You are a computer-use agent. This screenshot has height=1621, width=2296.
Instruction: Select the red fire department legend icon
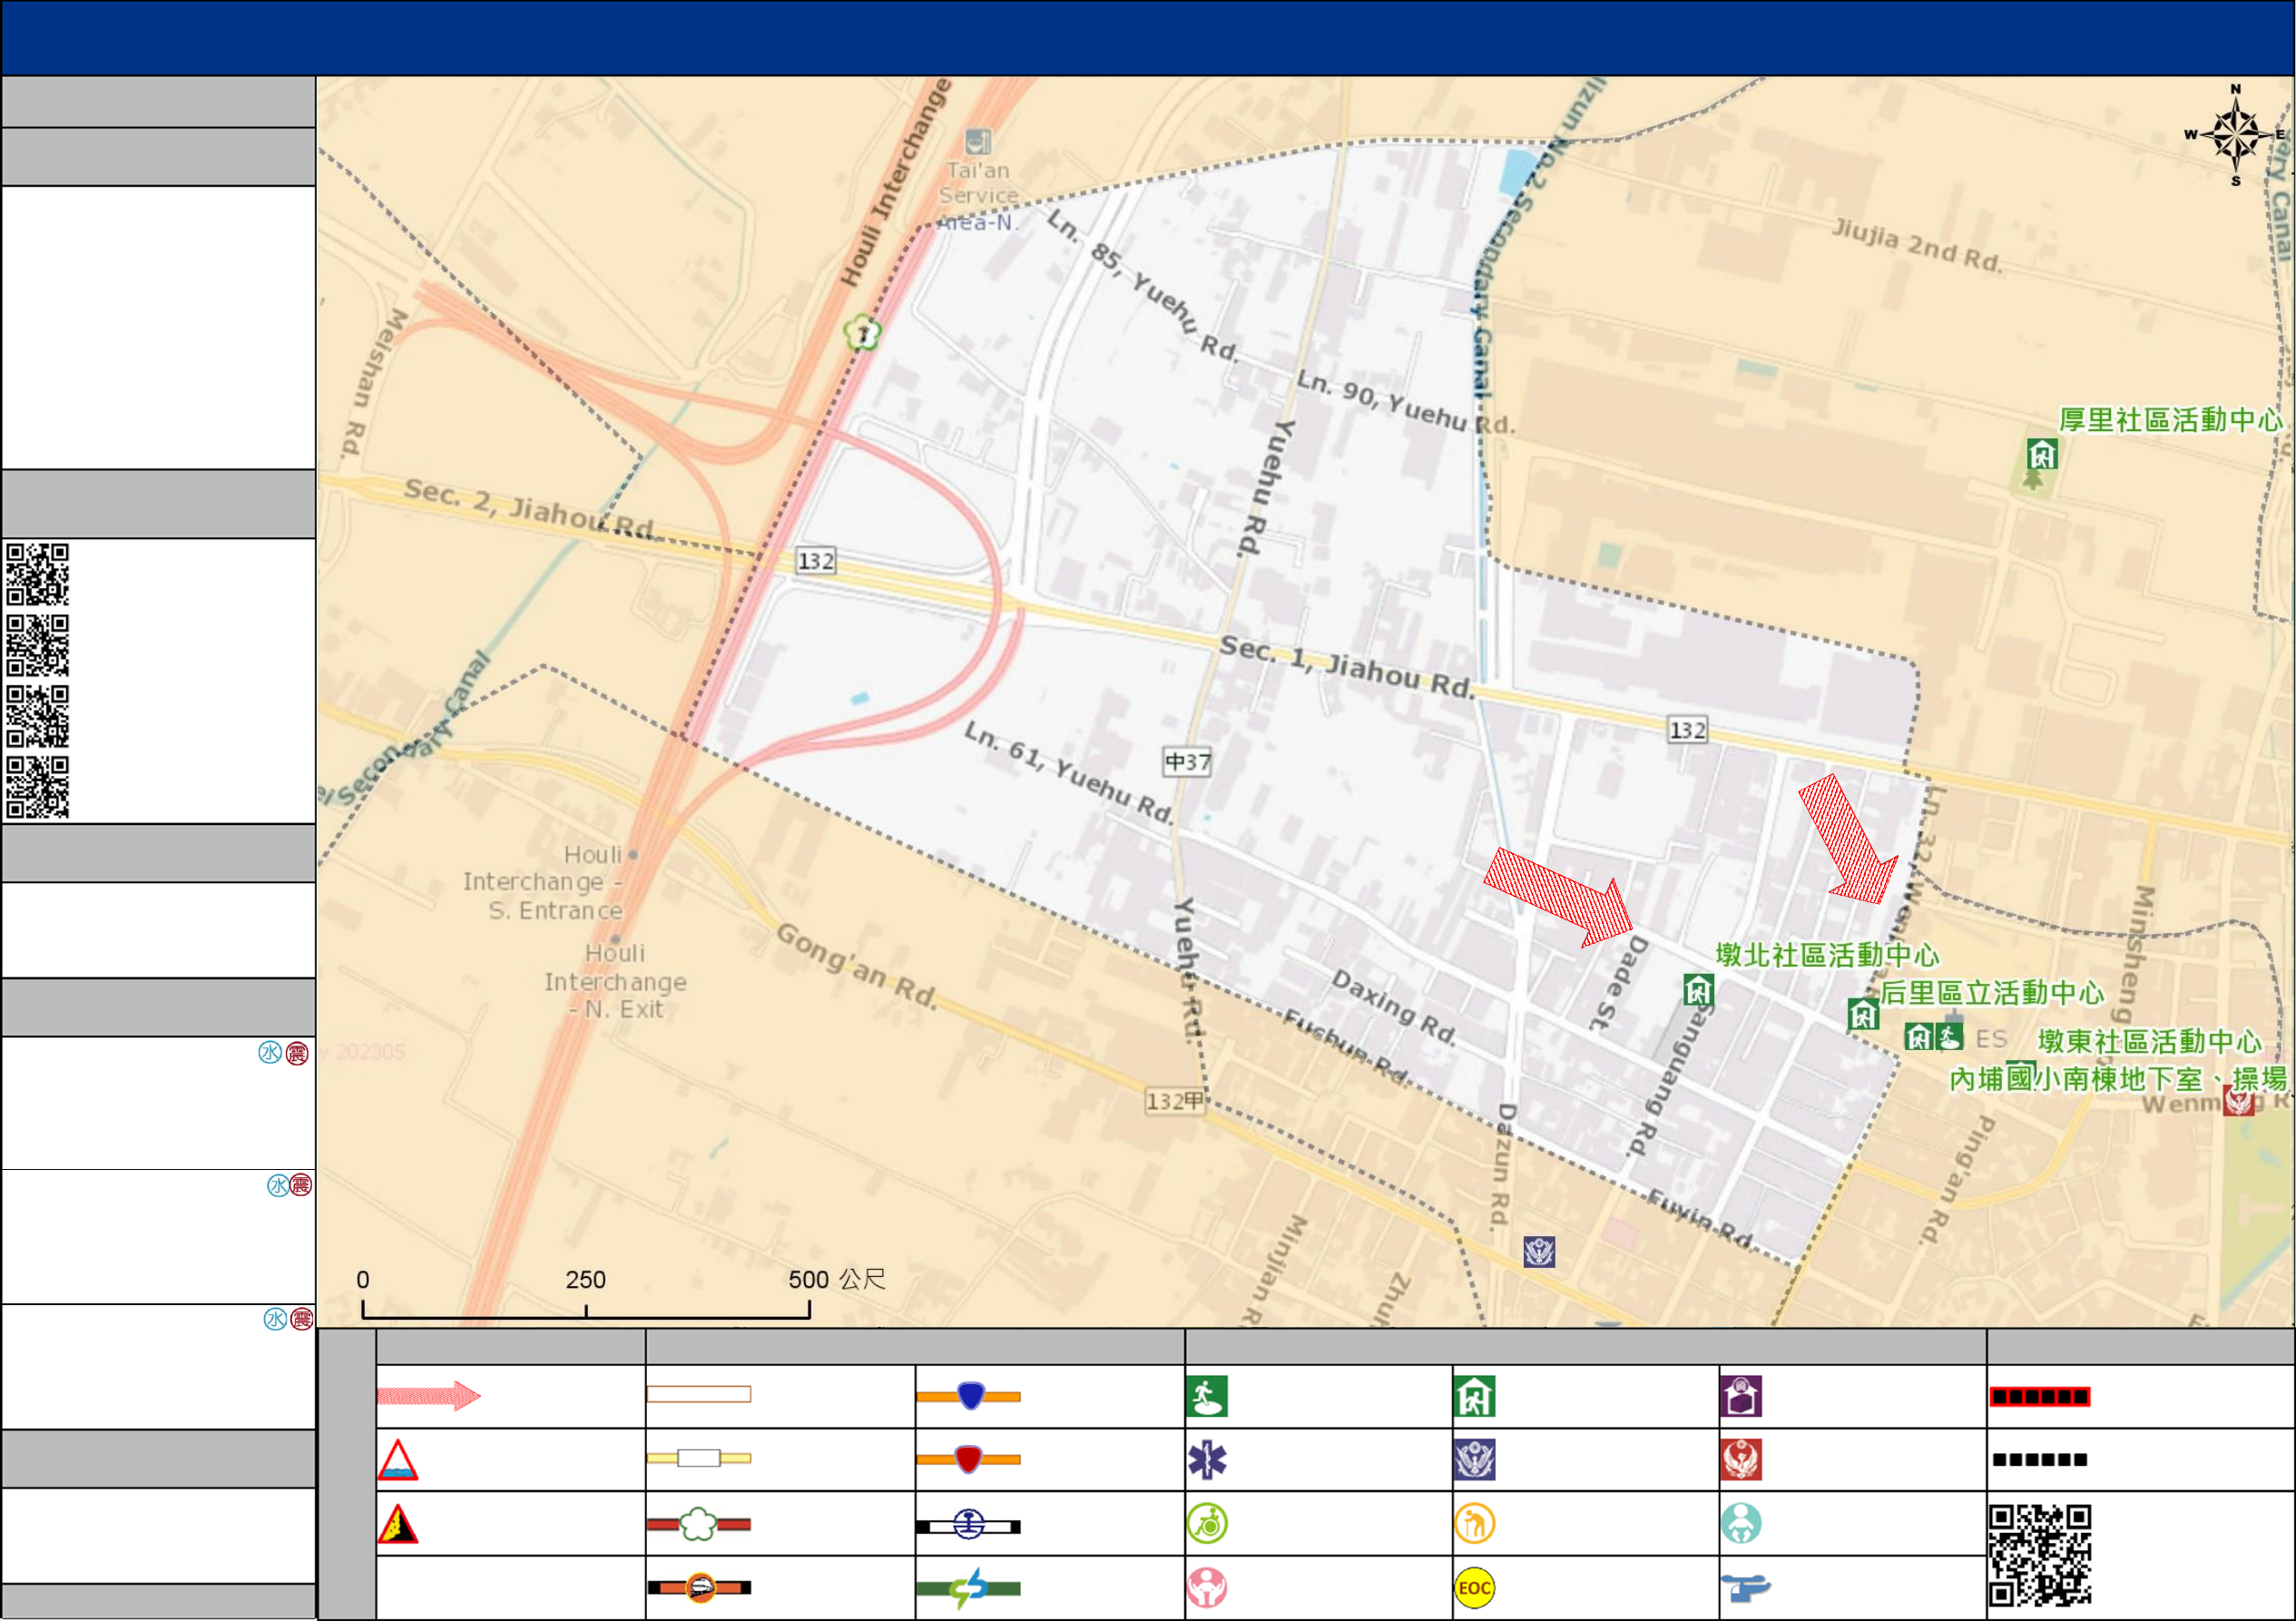pyautogui.click(x=1741, y=1460)
